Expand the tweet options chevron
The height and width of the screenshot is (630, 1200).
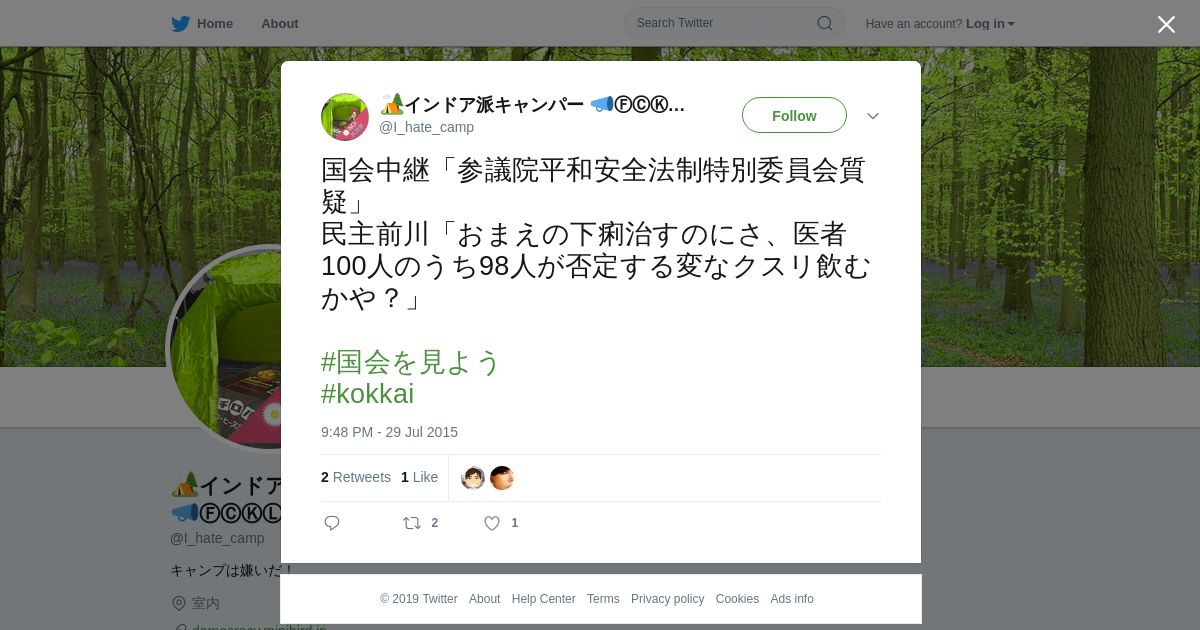[873, 116]
